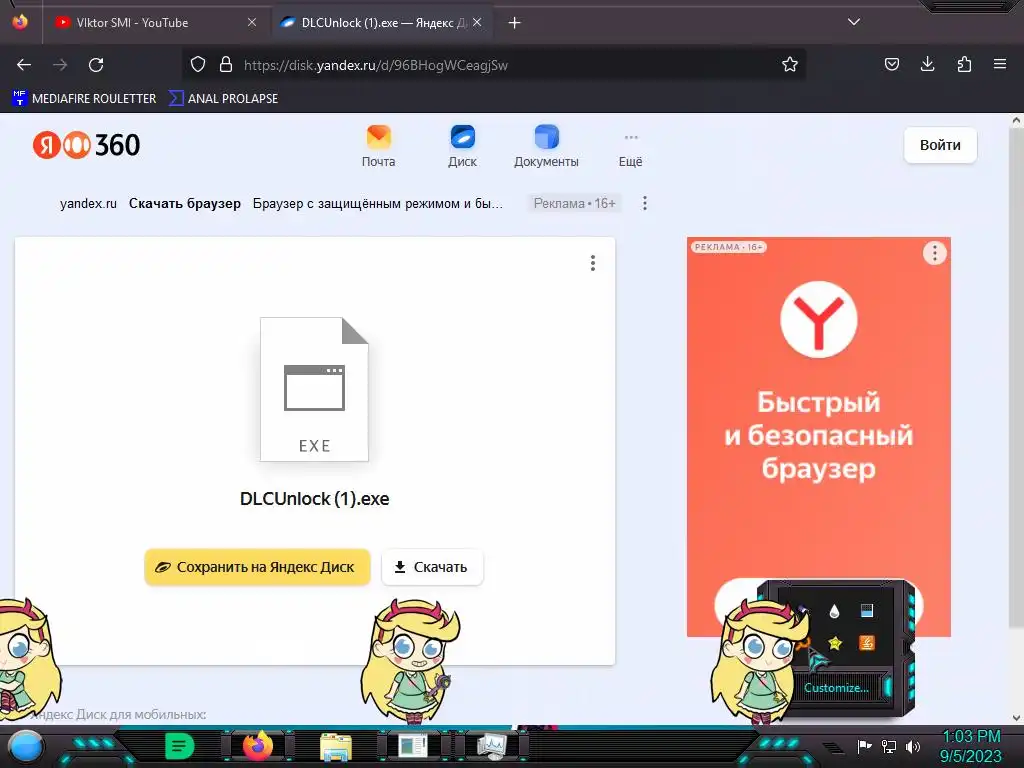Open the file card three-dot menu
This screenshot has height=768, width=1024.
[x=592, y=263]
